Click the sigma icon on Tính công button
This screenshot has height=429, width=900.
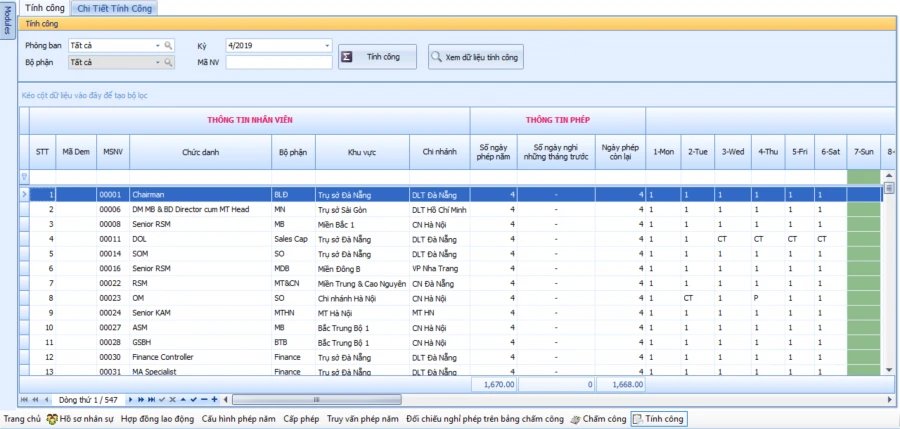(x=347, y=57)
